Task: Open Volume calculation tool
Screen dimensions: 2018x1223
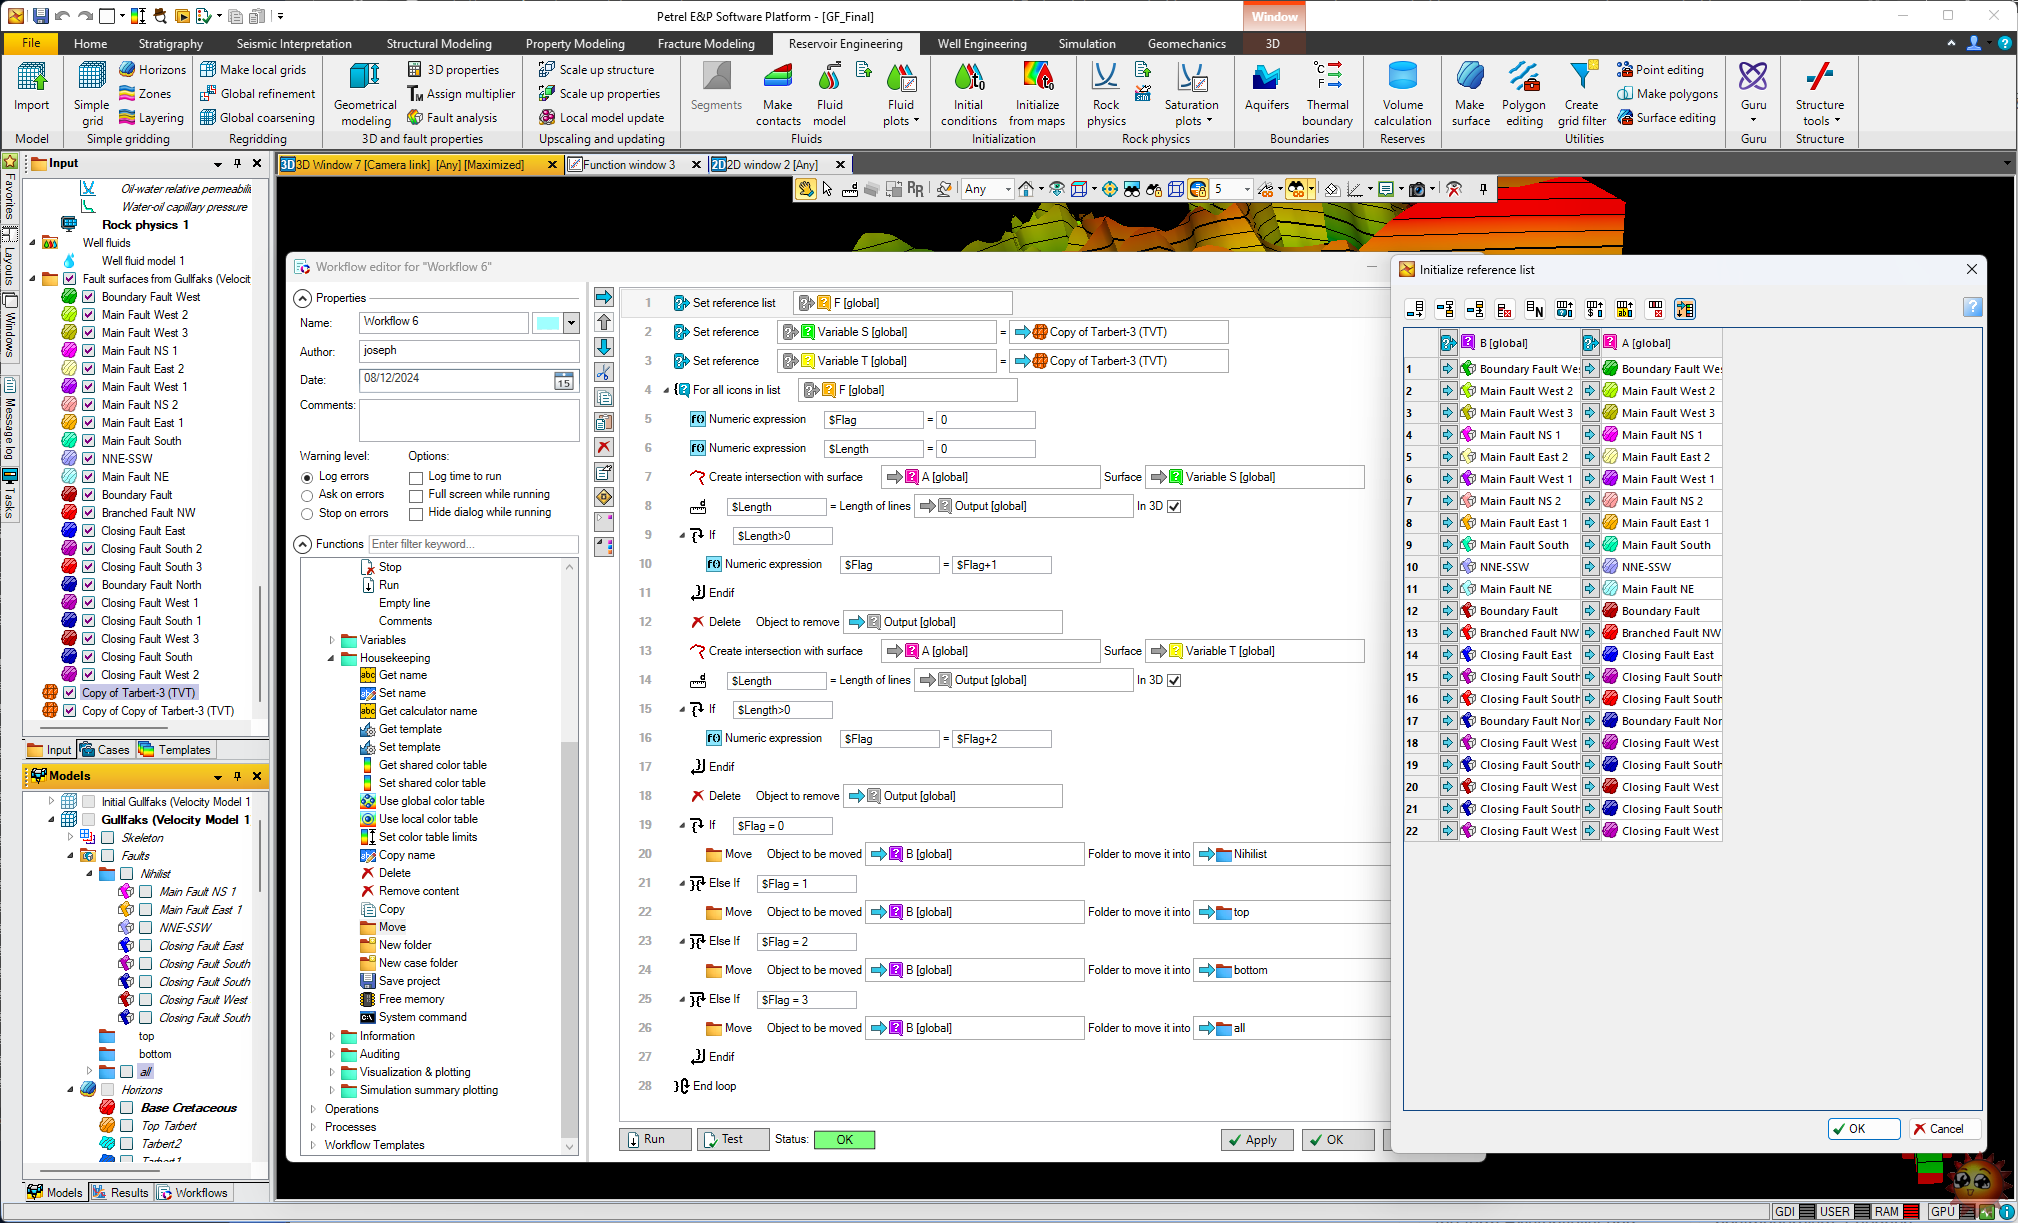Action: [x=1402, y=93]
